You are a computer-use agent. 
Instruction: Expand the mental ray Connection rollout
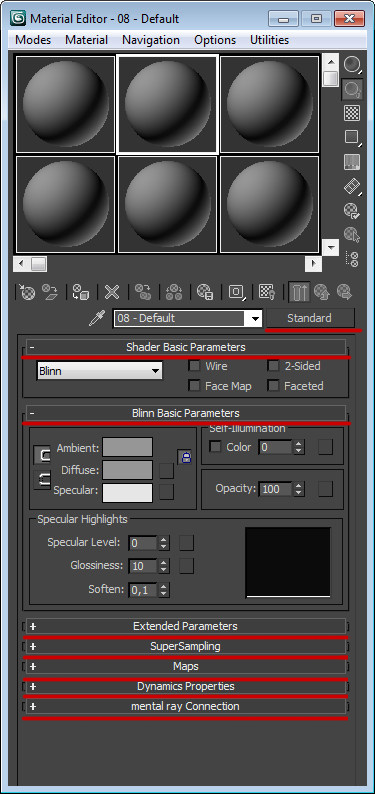click(185, 706)
